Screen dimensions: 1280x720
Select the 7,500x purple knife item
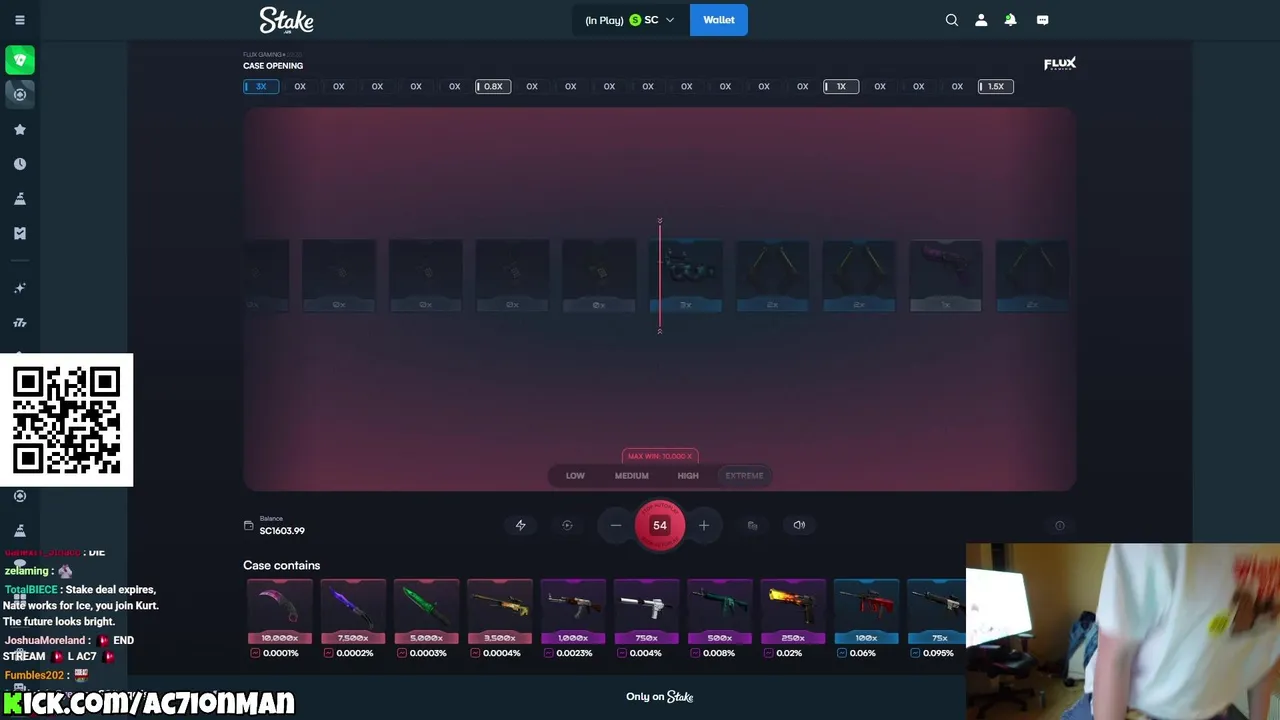coord(353,612)
